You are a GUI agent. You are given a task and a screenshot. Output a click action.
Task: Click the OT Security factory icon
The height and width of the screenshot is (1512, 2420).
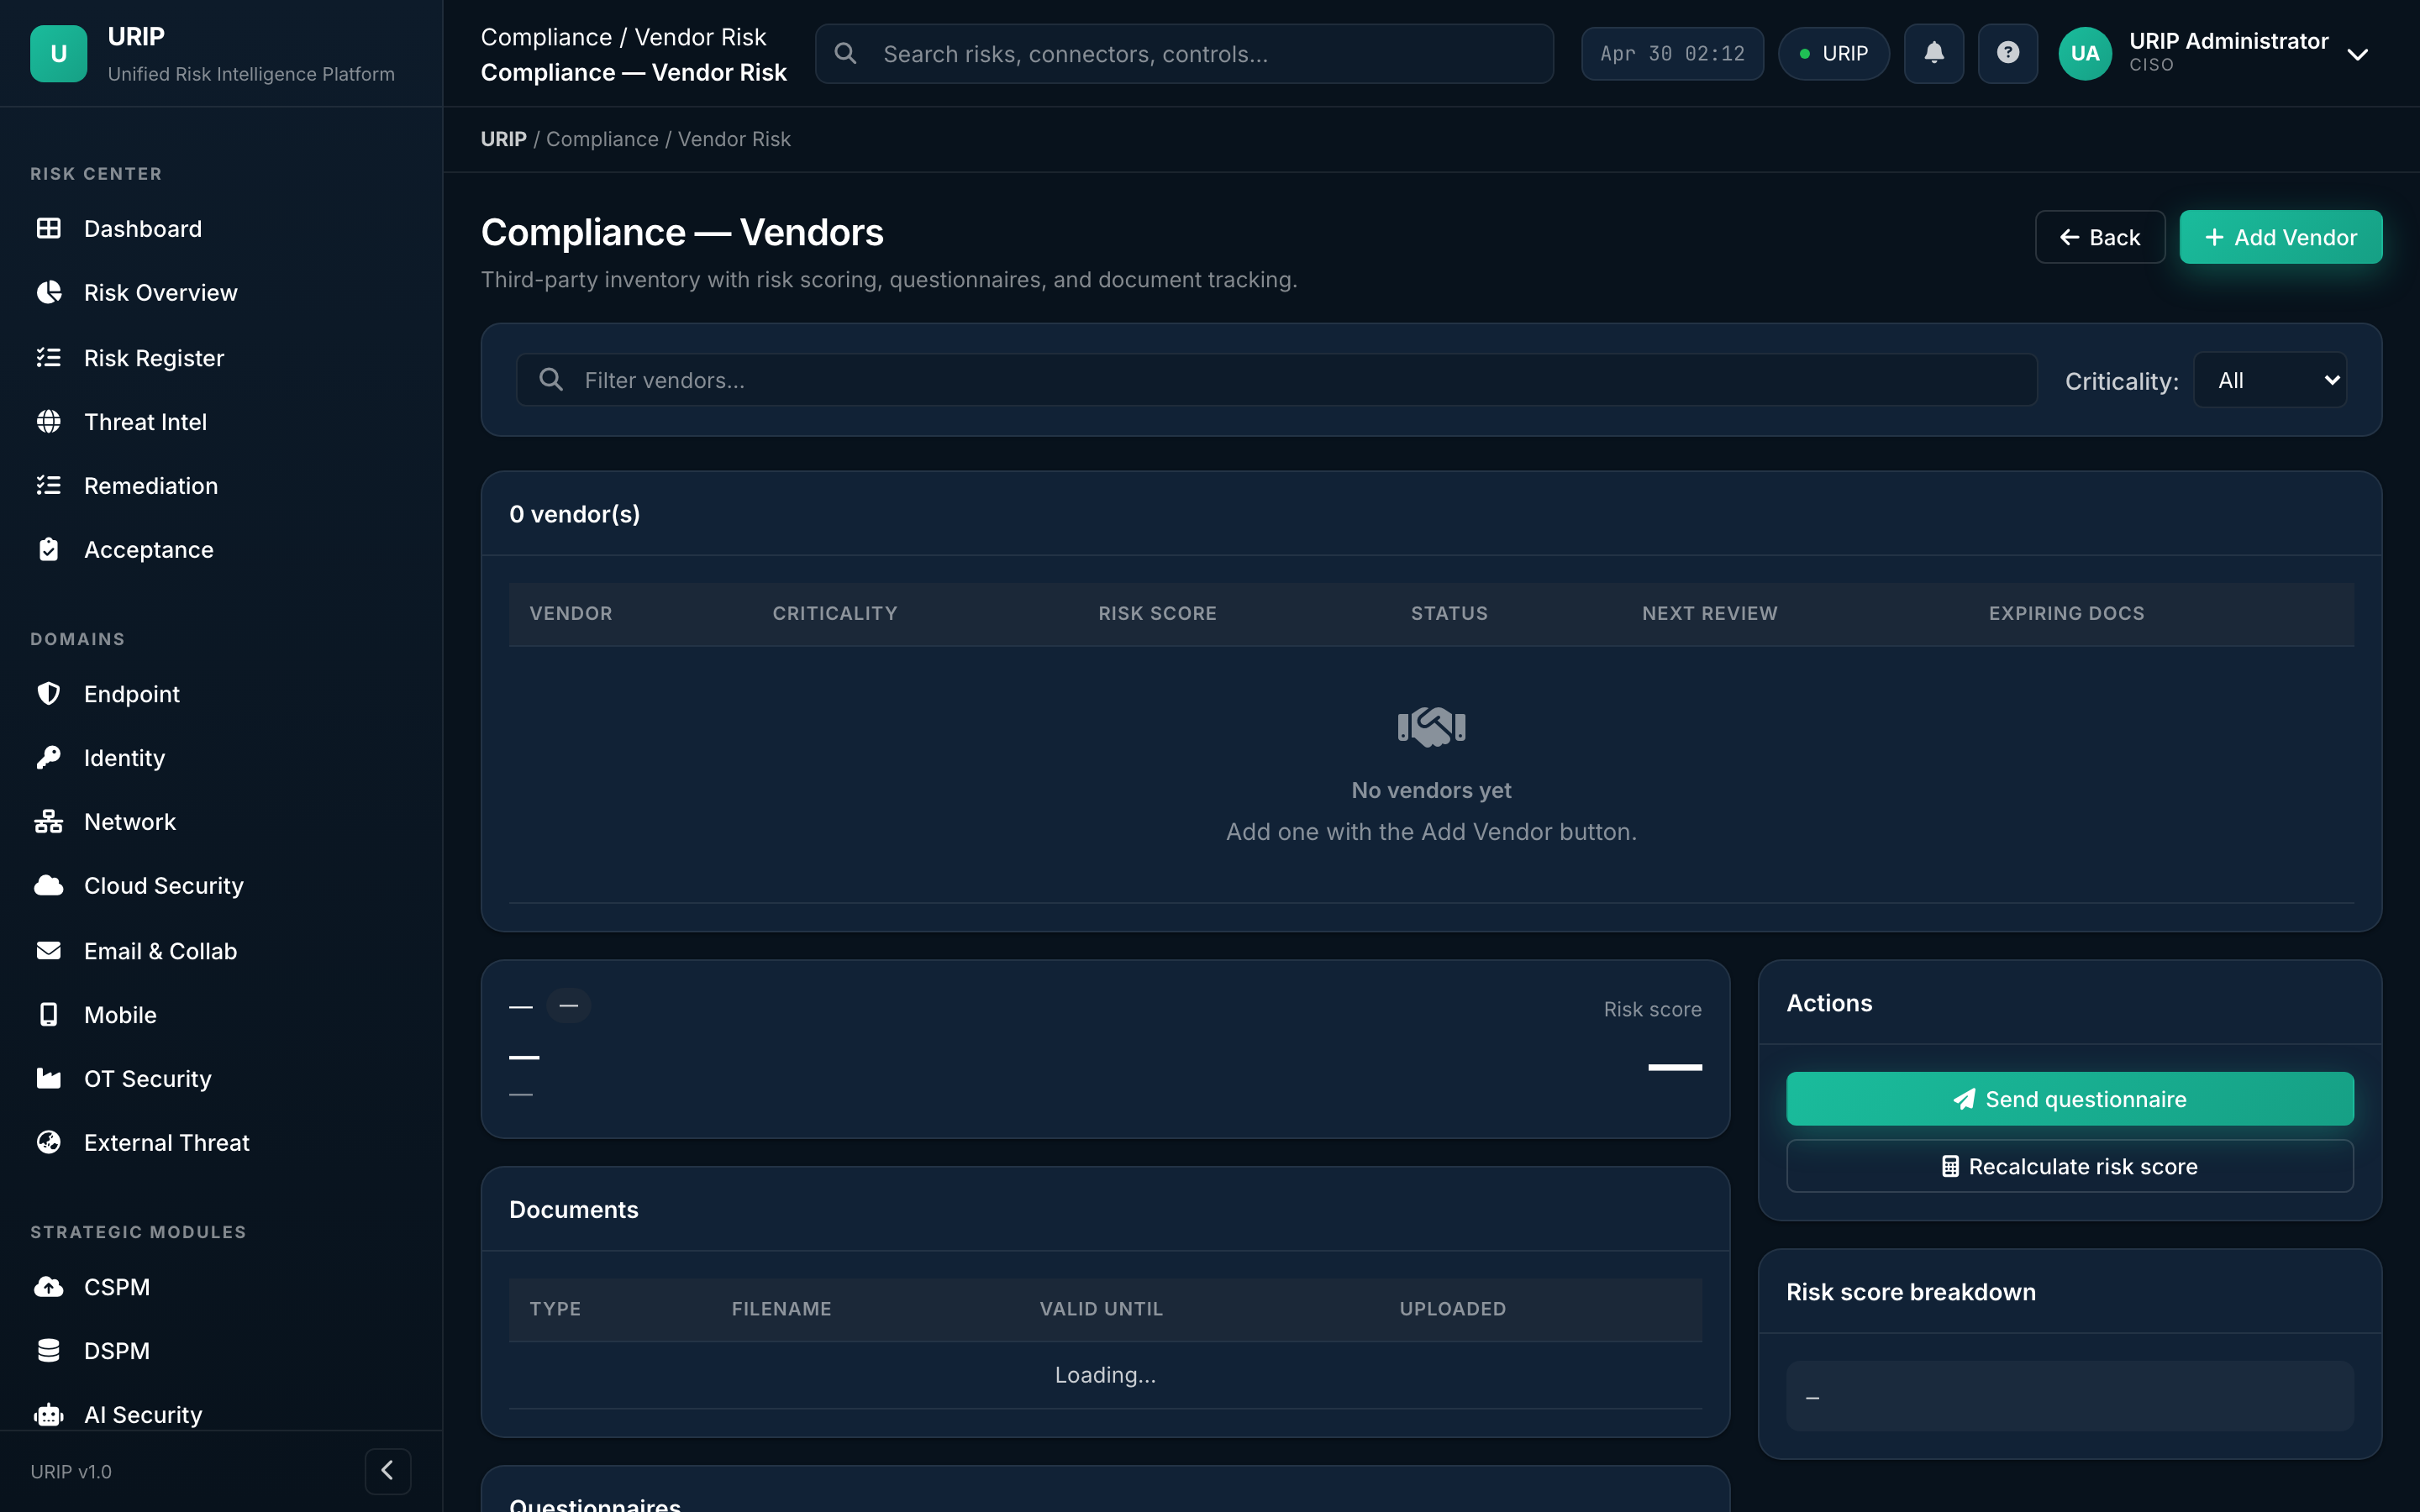coord(48,1079)
